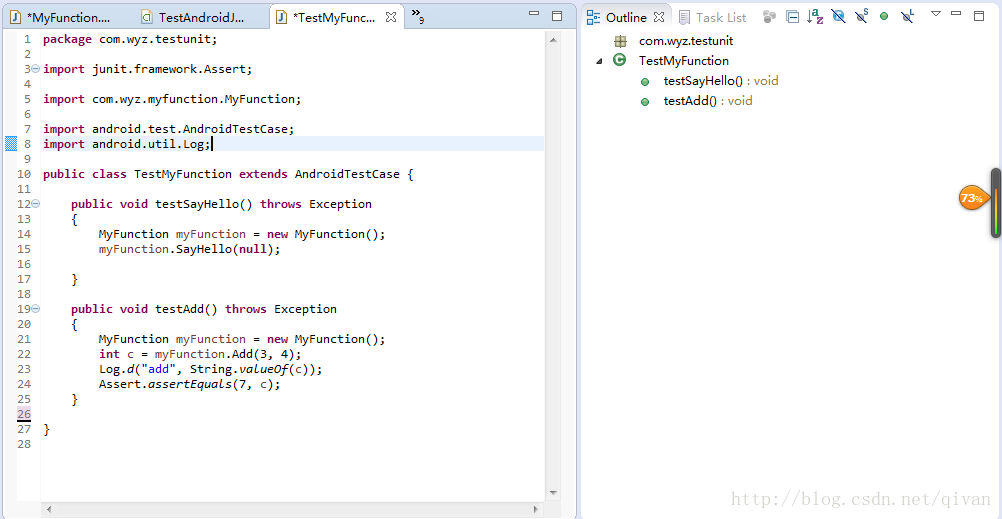Select the *TestMyFunc... editor tab
This screenshot has width=1002, height=519.
[334, 17]
